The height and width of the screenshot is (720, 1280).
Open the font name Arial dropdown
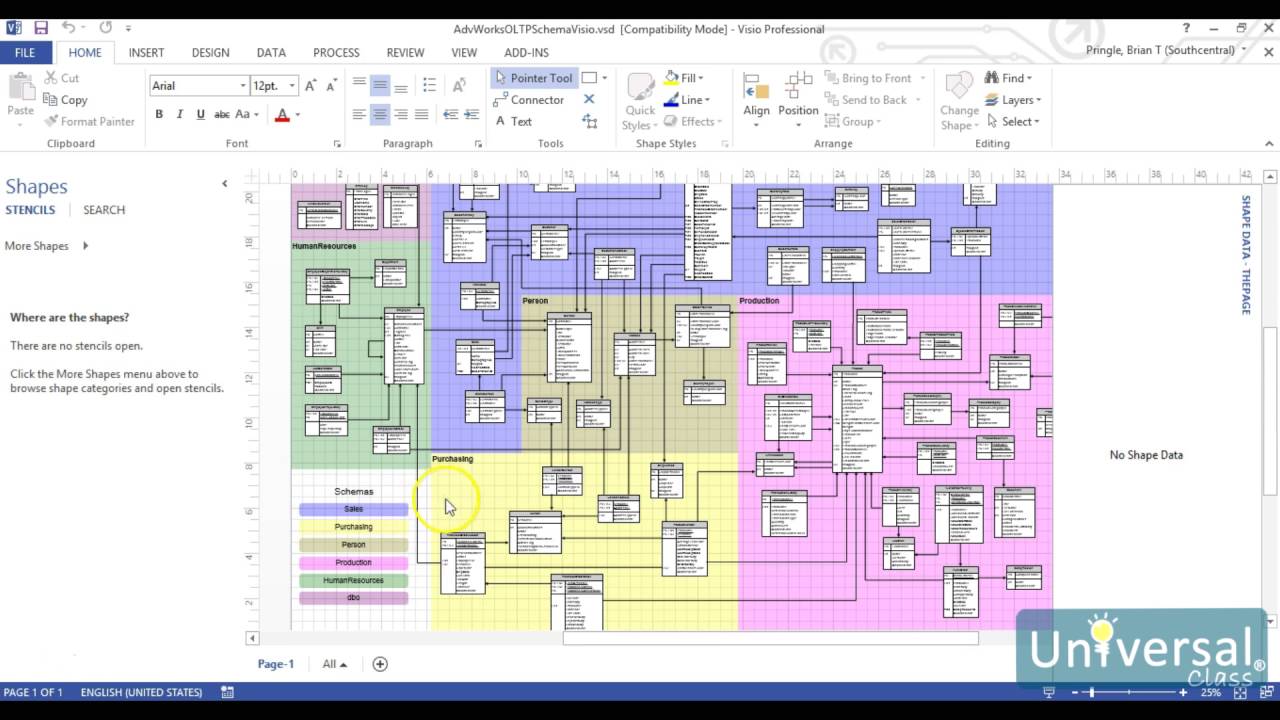(x=242, y=86)
